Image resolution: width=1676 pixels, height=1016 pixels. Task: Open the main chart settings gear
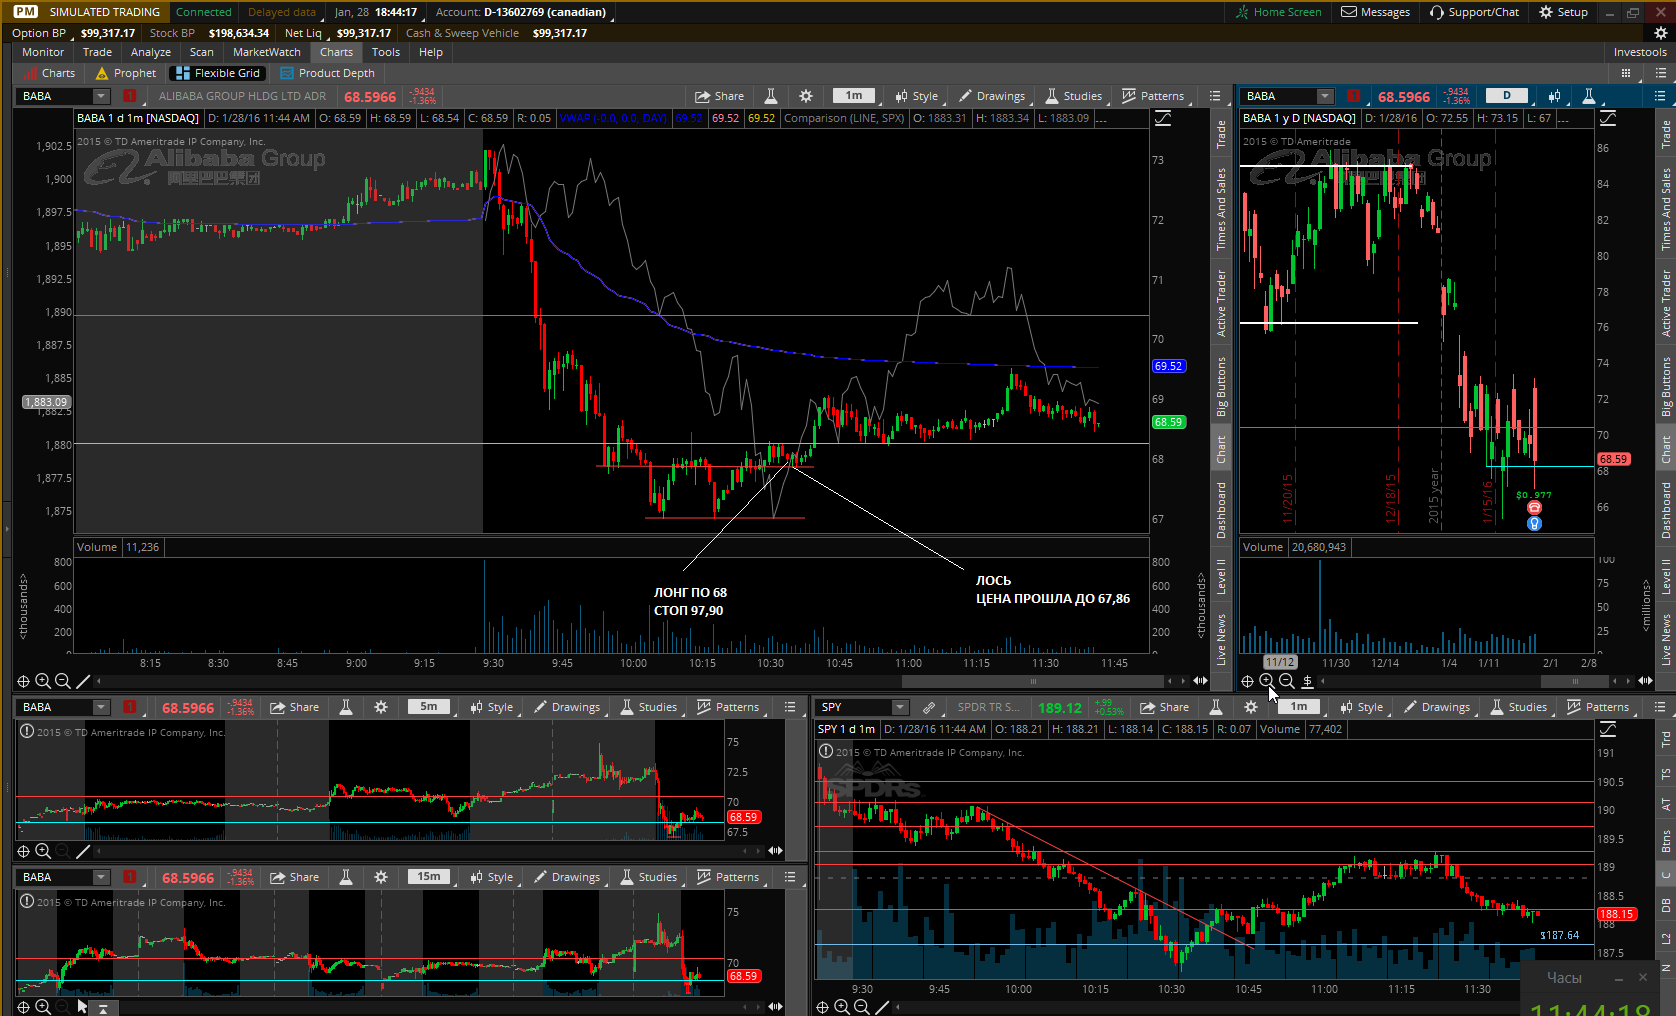point(806,96)
